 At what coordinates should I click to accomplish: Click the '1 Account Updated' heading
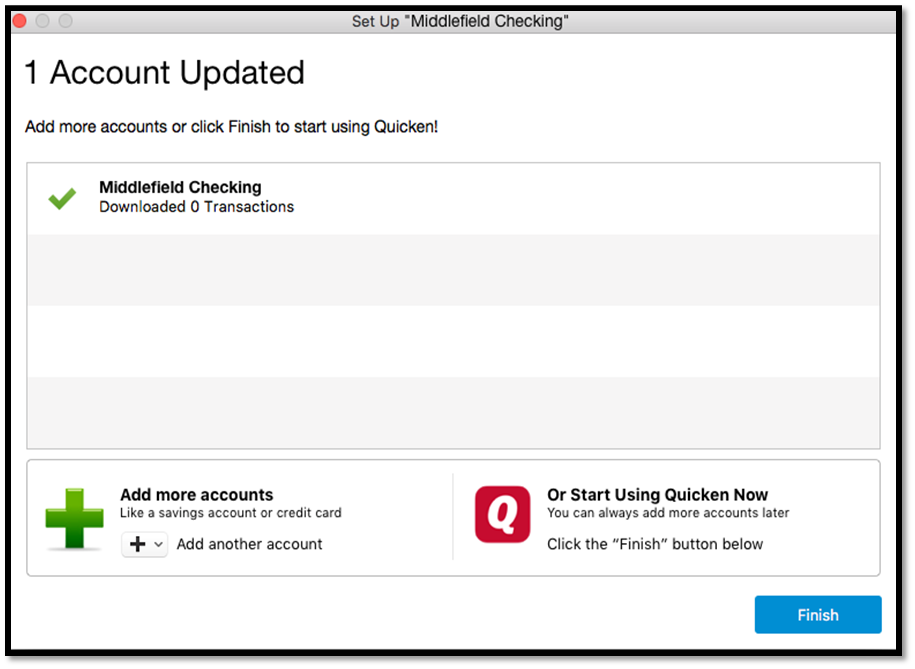165,73
